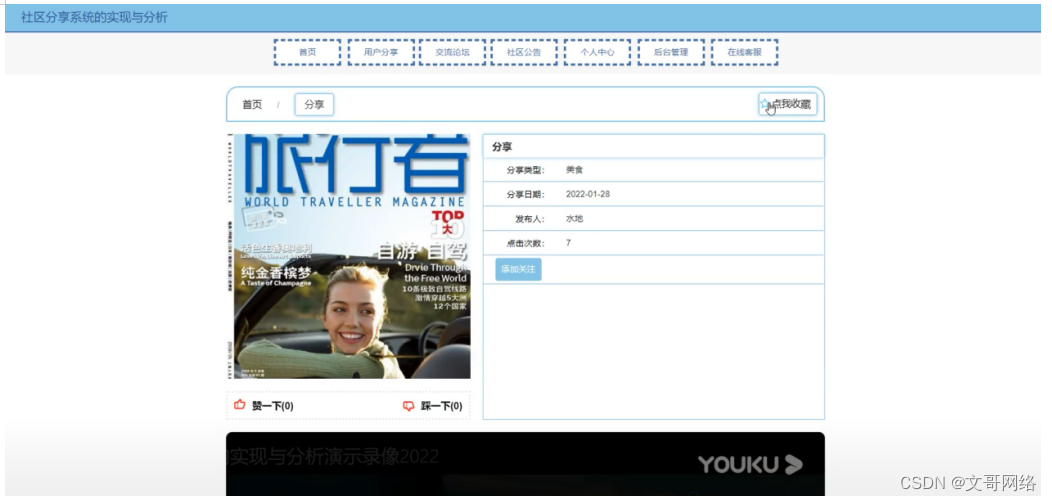Click the 分享类型 value 美食
The image size is (1052, 501).
tap(574, 170)
